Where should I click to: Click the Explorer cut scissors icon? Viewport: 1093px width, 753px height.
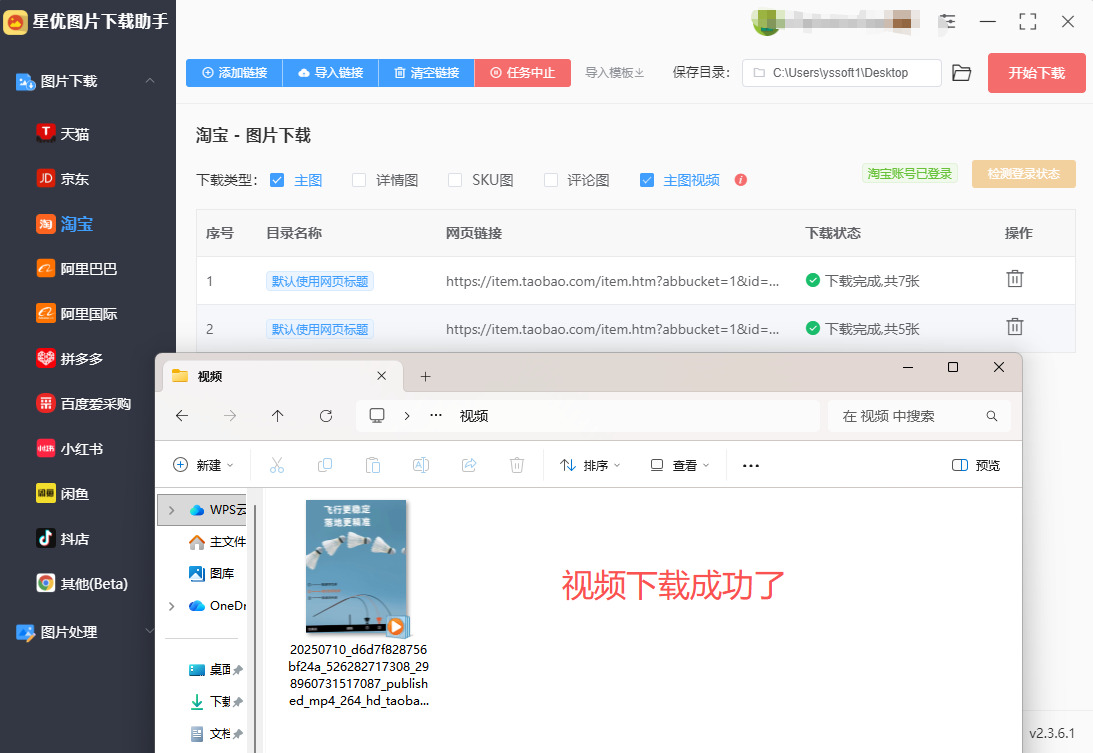pyautogui.click(x=277, y=465)
